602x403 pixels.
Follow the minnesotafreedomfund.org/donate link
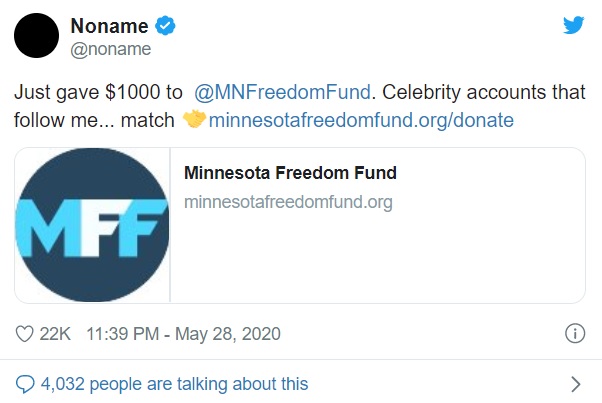[x=361, y=121]
